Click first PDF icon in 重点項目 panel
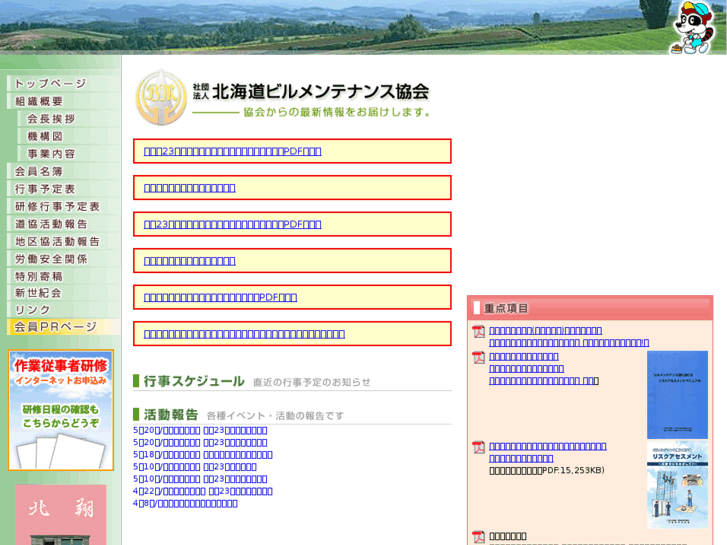The height and width of the screenshot is (545, 727). pos(478,332)
